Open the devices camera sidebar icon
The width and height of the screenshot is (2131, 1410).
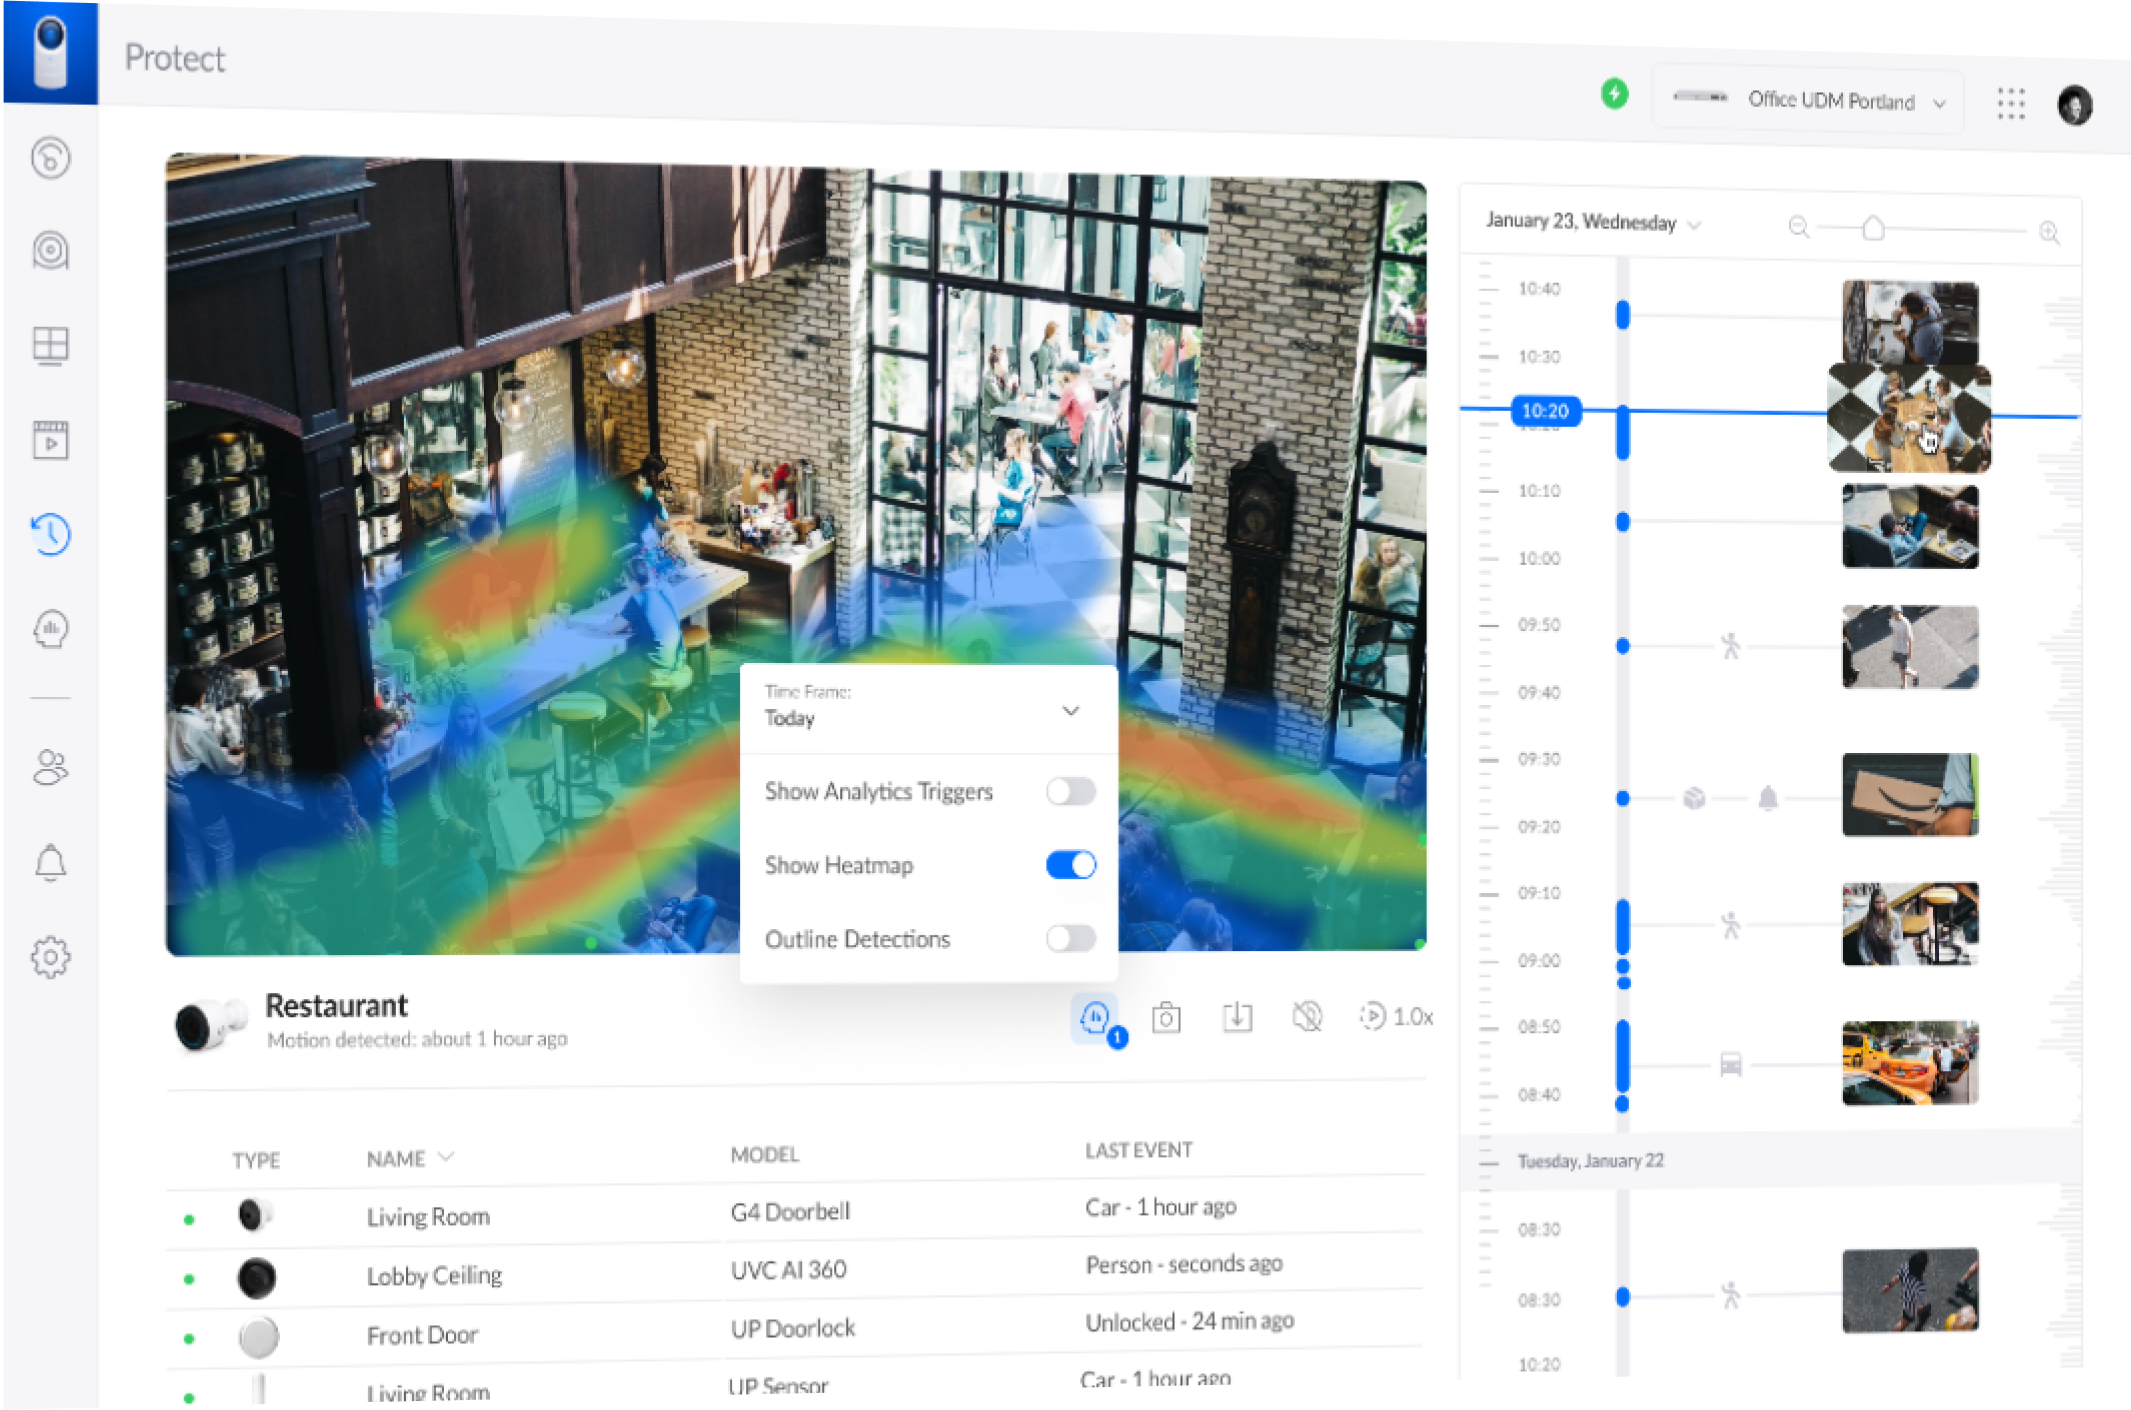(50, 250)
